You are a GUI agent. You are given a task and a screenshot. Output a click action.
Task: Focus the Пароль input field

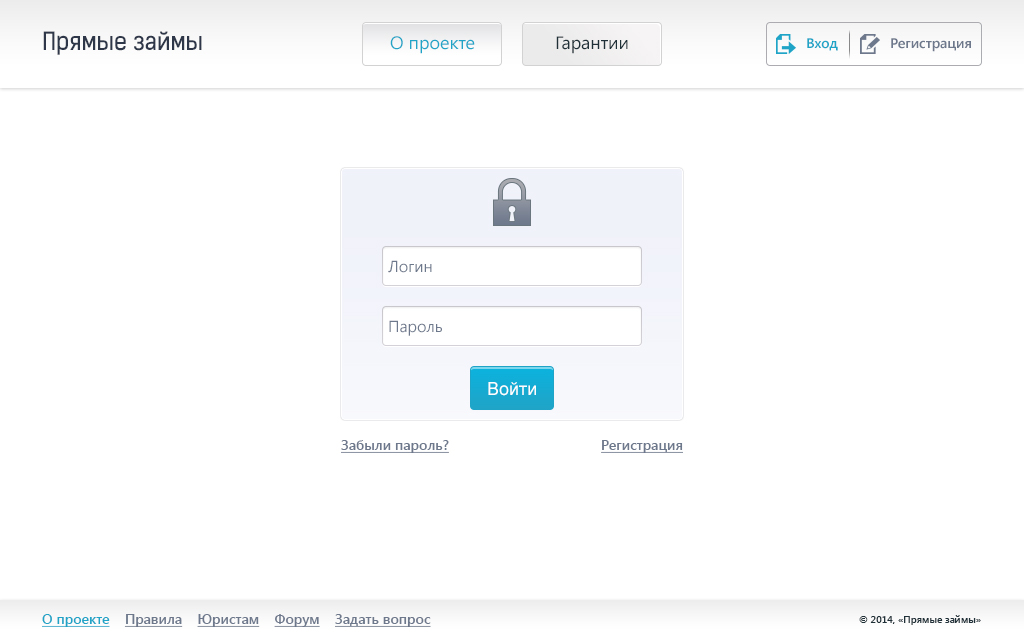(x=512, y=326)
